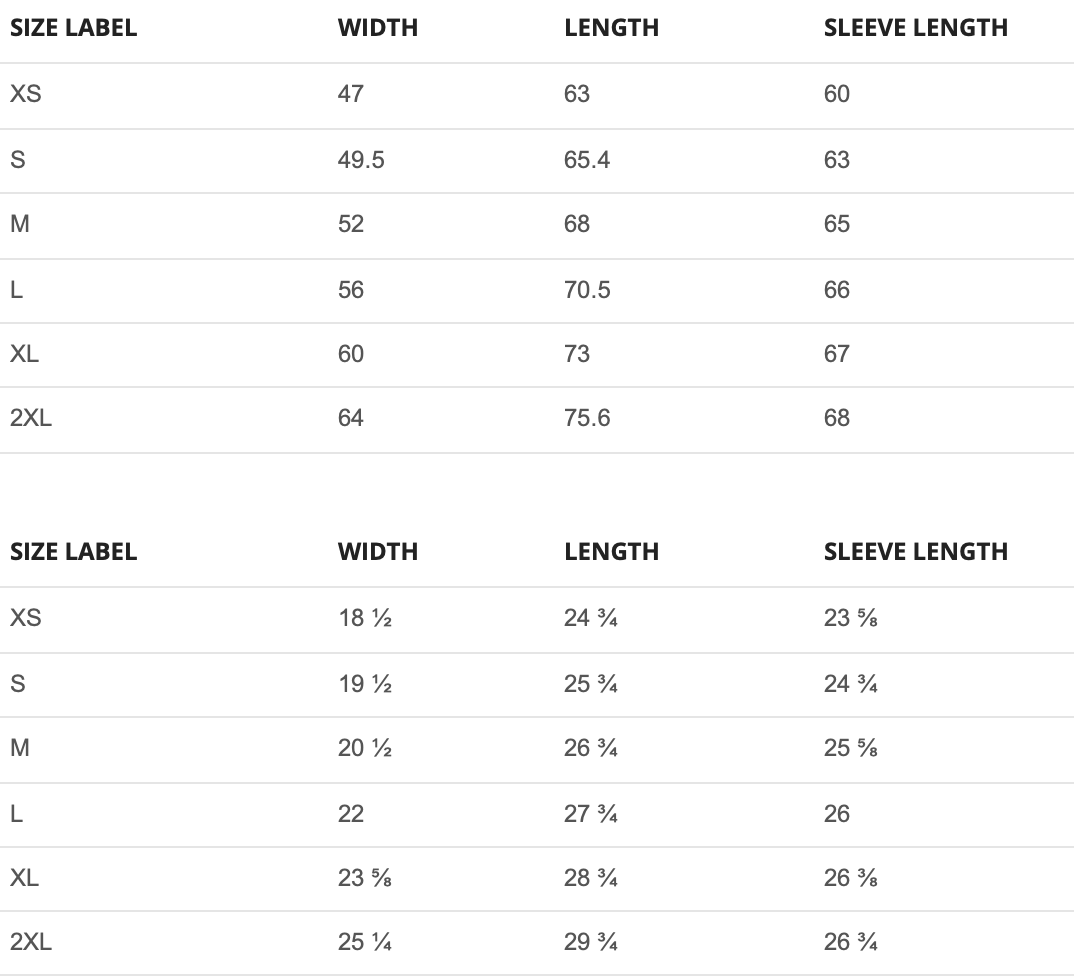1074x980 pixels.
Task: Click the 65.4 length value
Action: pos(587,160)
